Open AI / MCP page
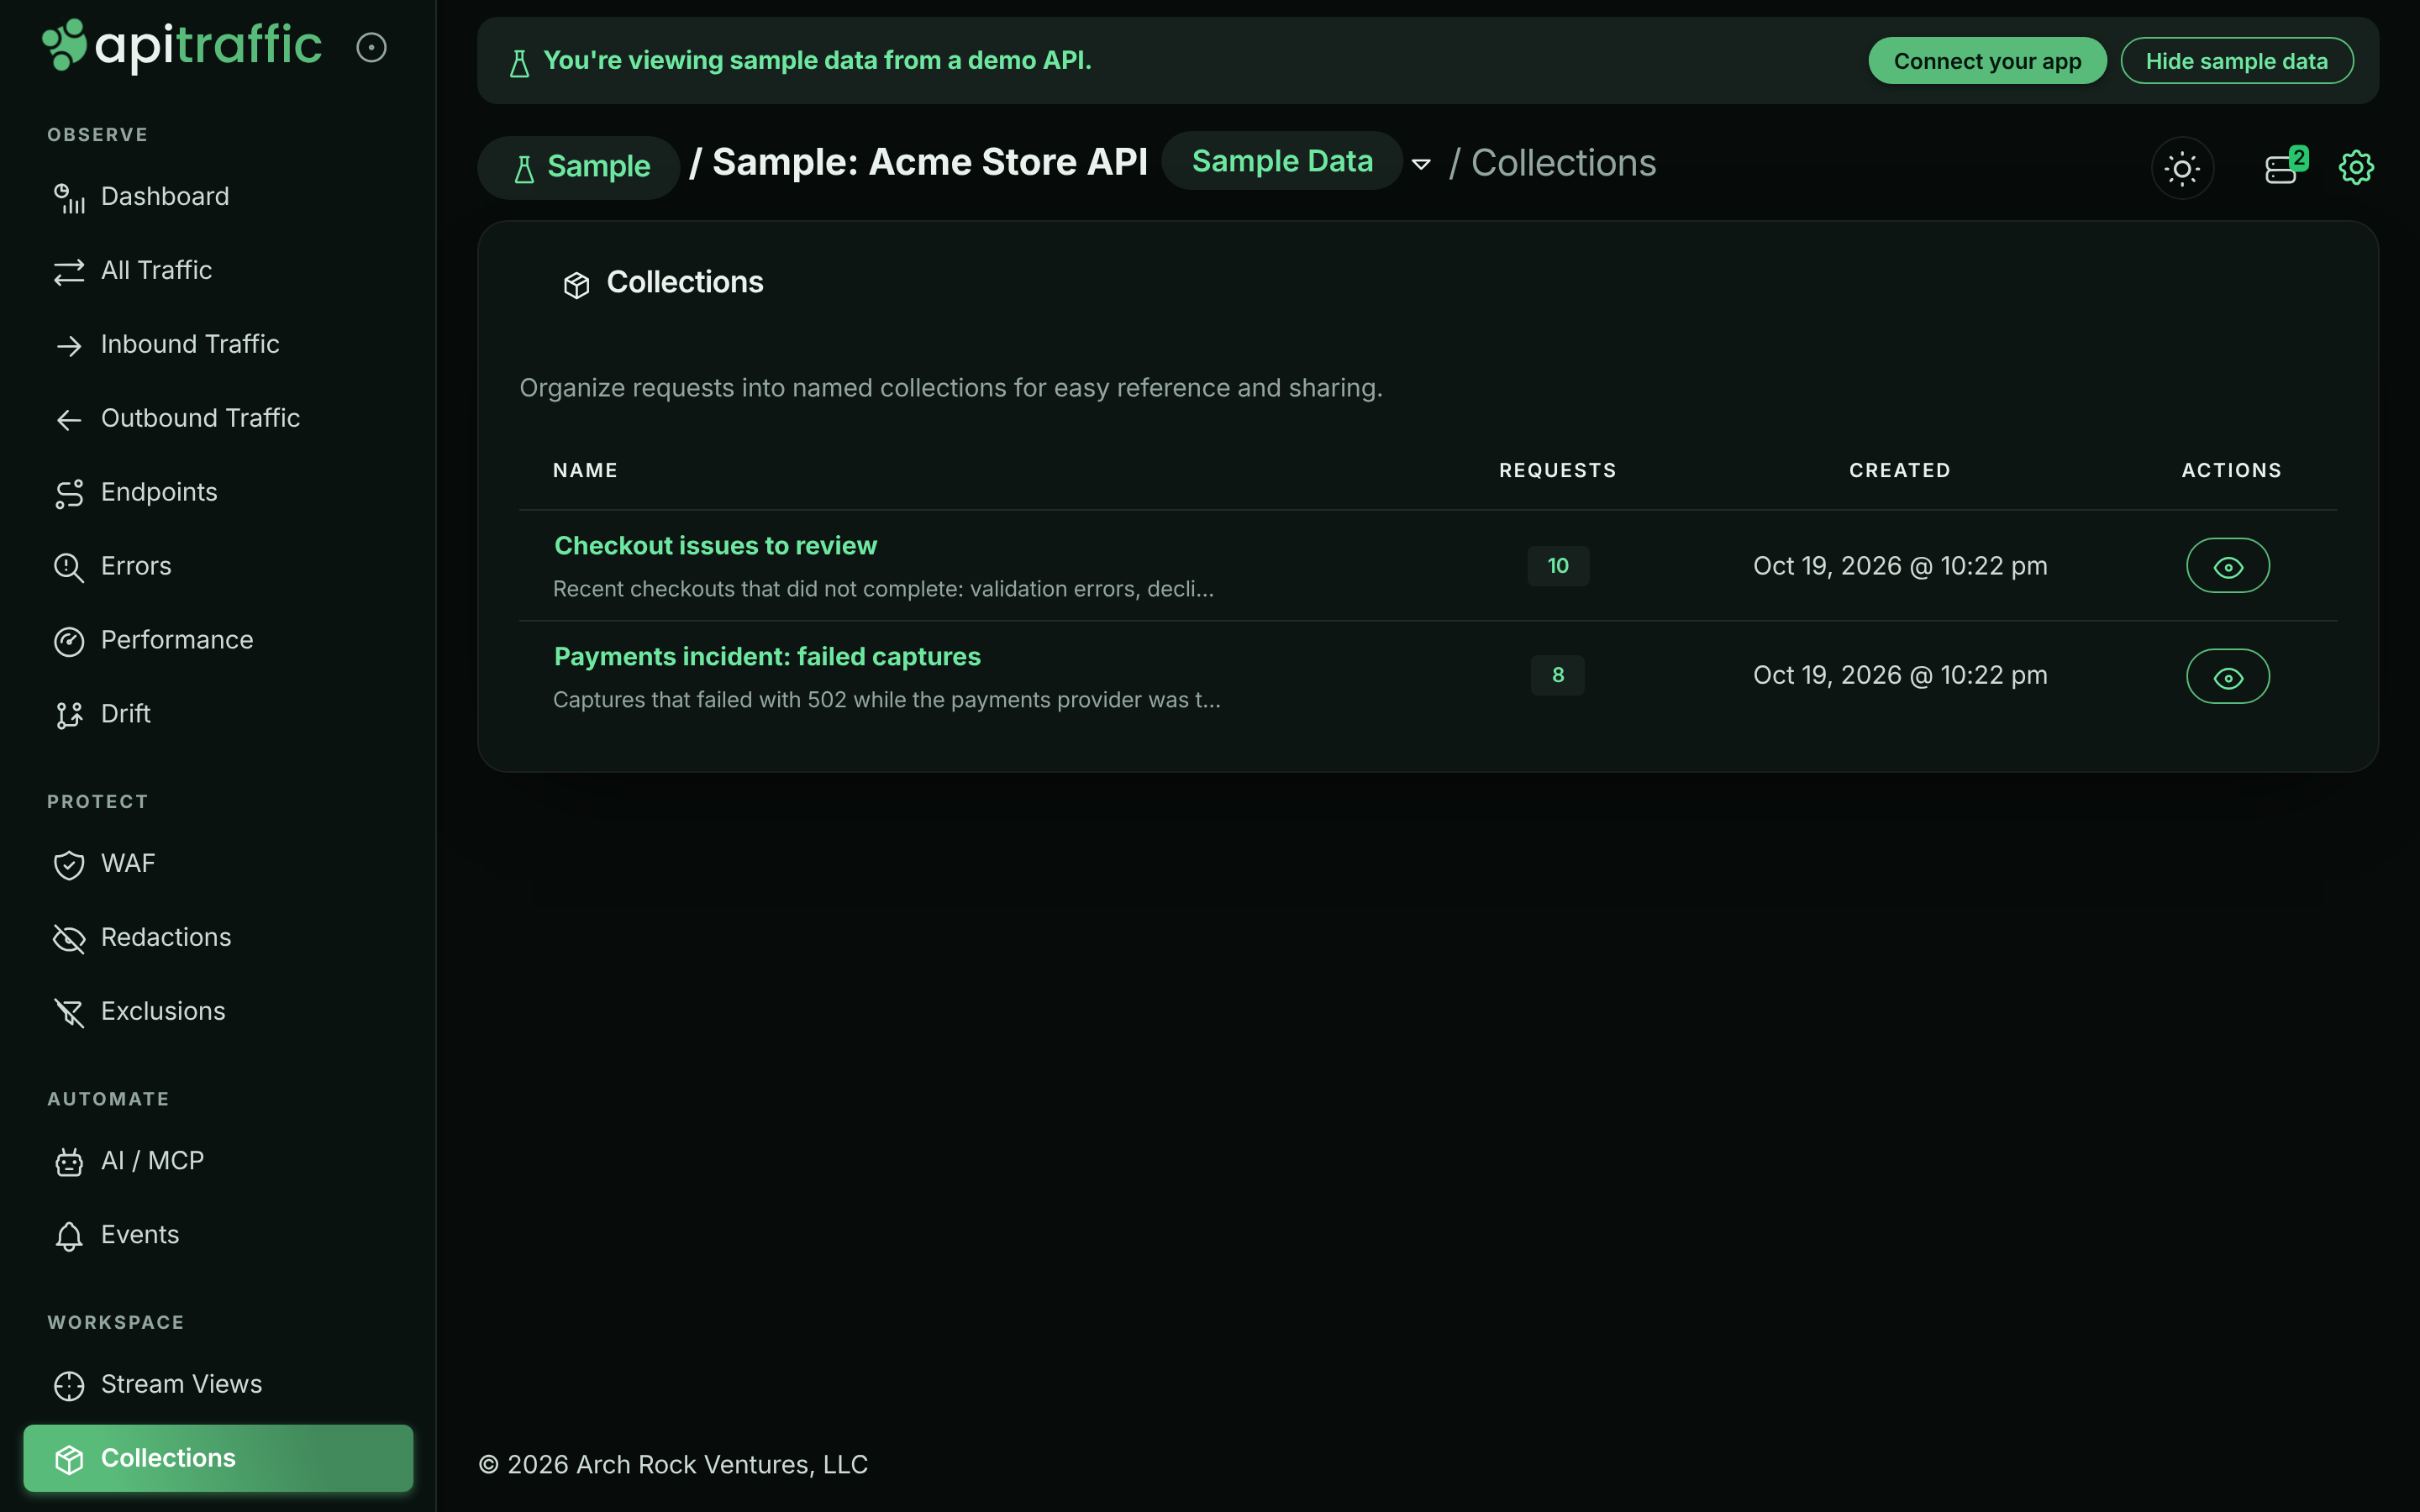 [x=218, y=1160]
